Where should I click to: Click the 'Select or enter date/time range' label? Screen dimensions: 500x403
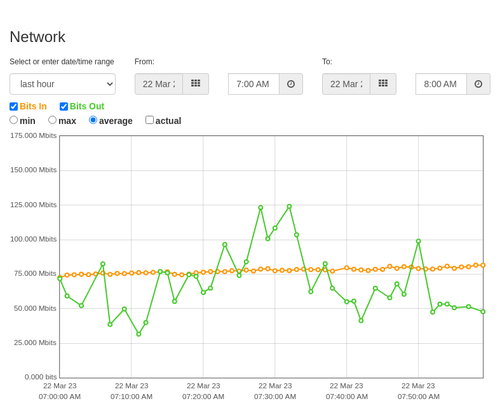pos(62,62)
